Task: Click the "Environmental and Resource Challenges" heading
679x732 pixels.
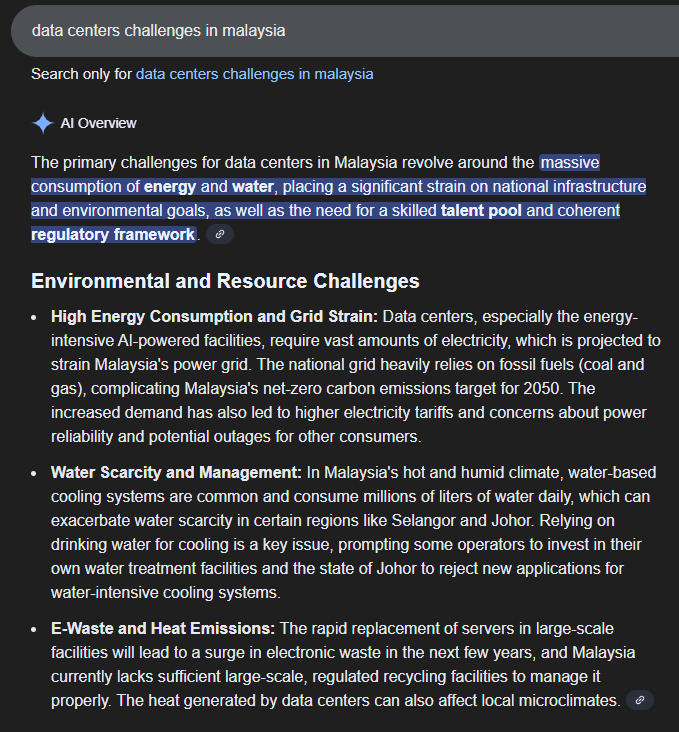Action: (225, 281)
